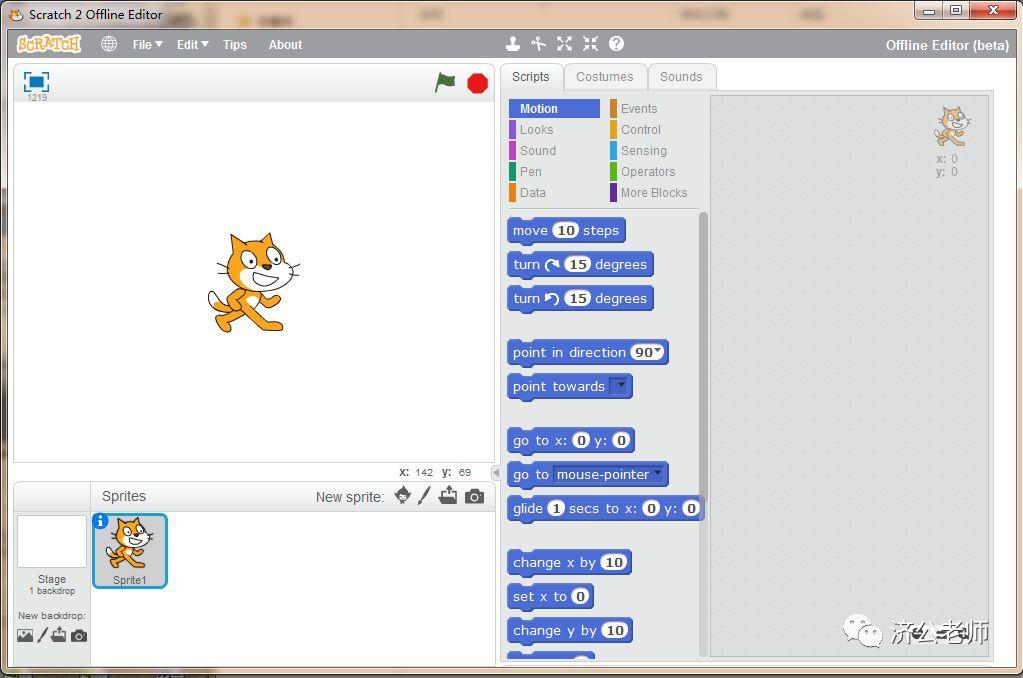Choose new sprite from library icon
Image resolution: width=1023 pixels, height=678 pixels.
point(403,496)
